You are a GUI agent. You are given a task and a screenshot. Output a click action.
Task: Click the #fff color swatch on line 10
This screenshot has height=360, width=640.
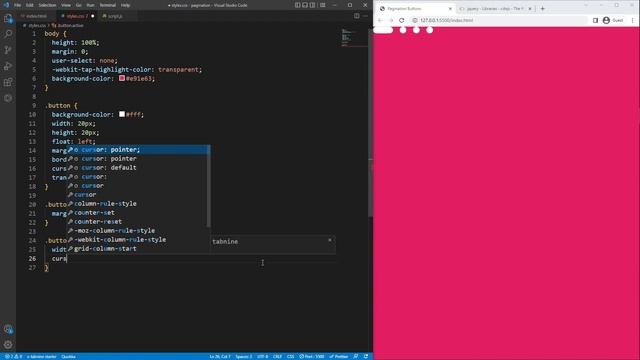[x=122, y=114]
